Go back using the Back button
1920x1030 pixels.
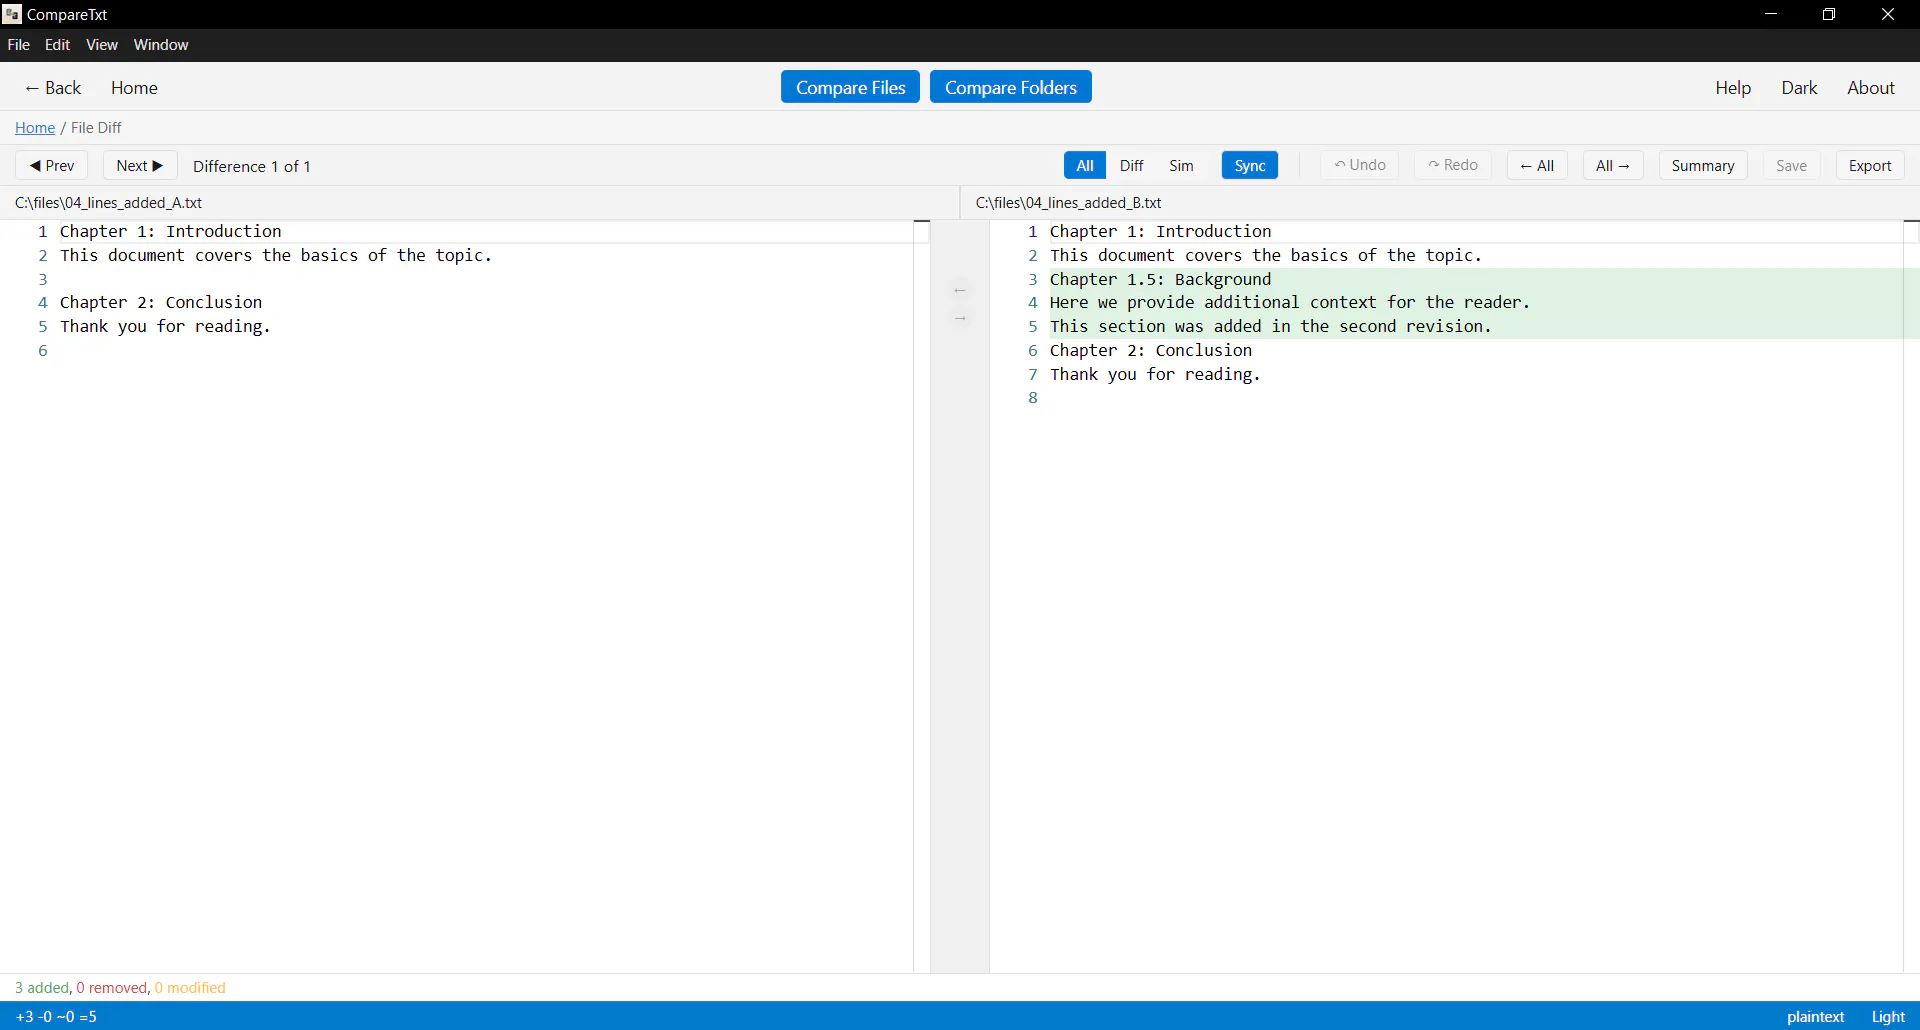click(53, 88)
